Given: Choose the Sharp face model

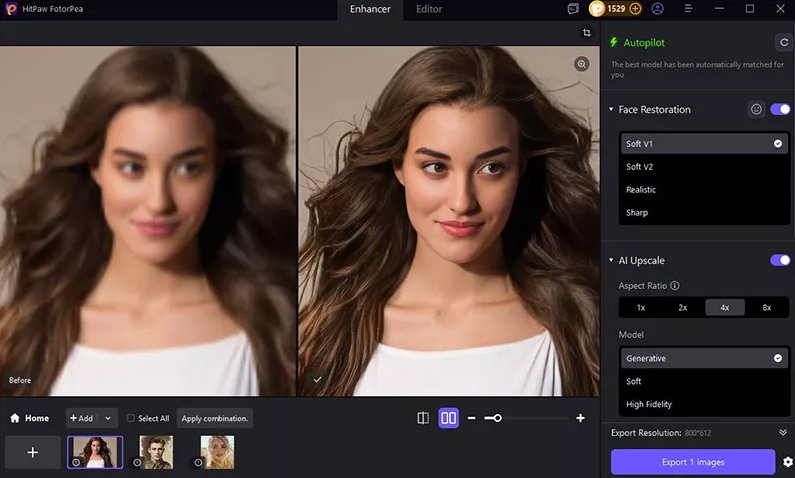Looking at the screenshot, I should pyautogui.click(x=704, y=212).
